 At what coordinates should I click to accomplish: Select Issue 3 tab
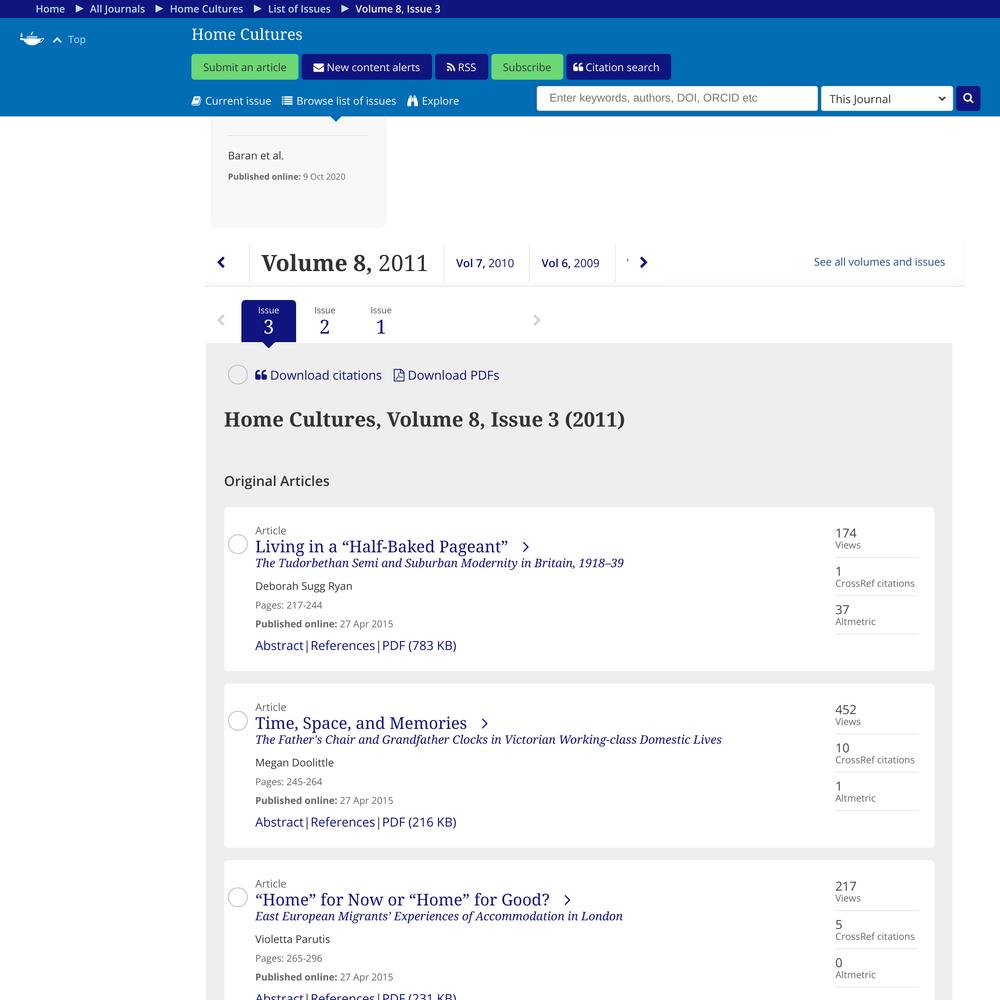268,321
